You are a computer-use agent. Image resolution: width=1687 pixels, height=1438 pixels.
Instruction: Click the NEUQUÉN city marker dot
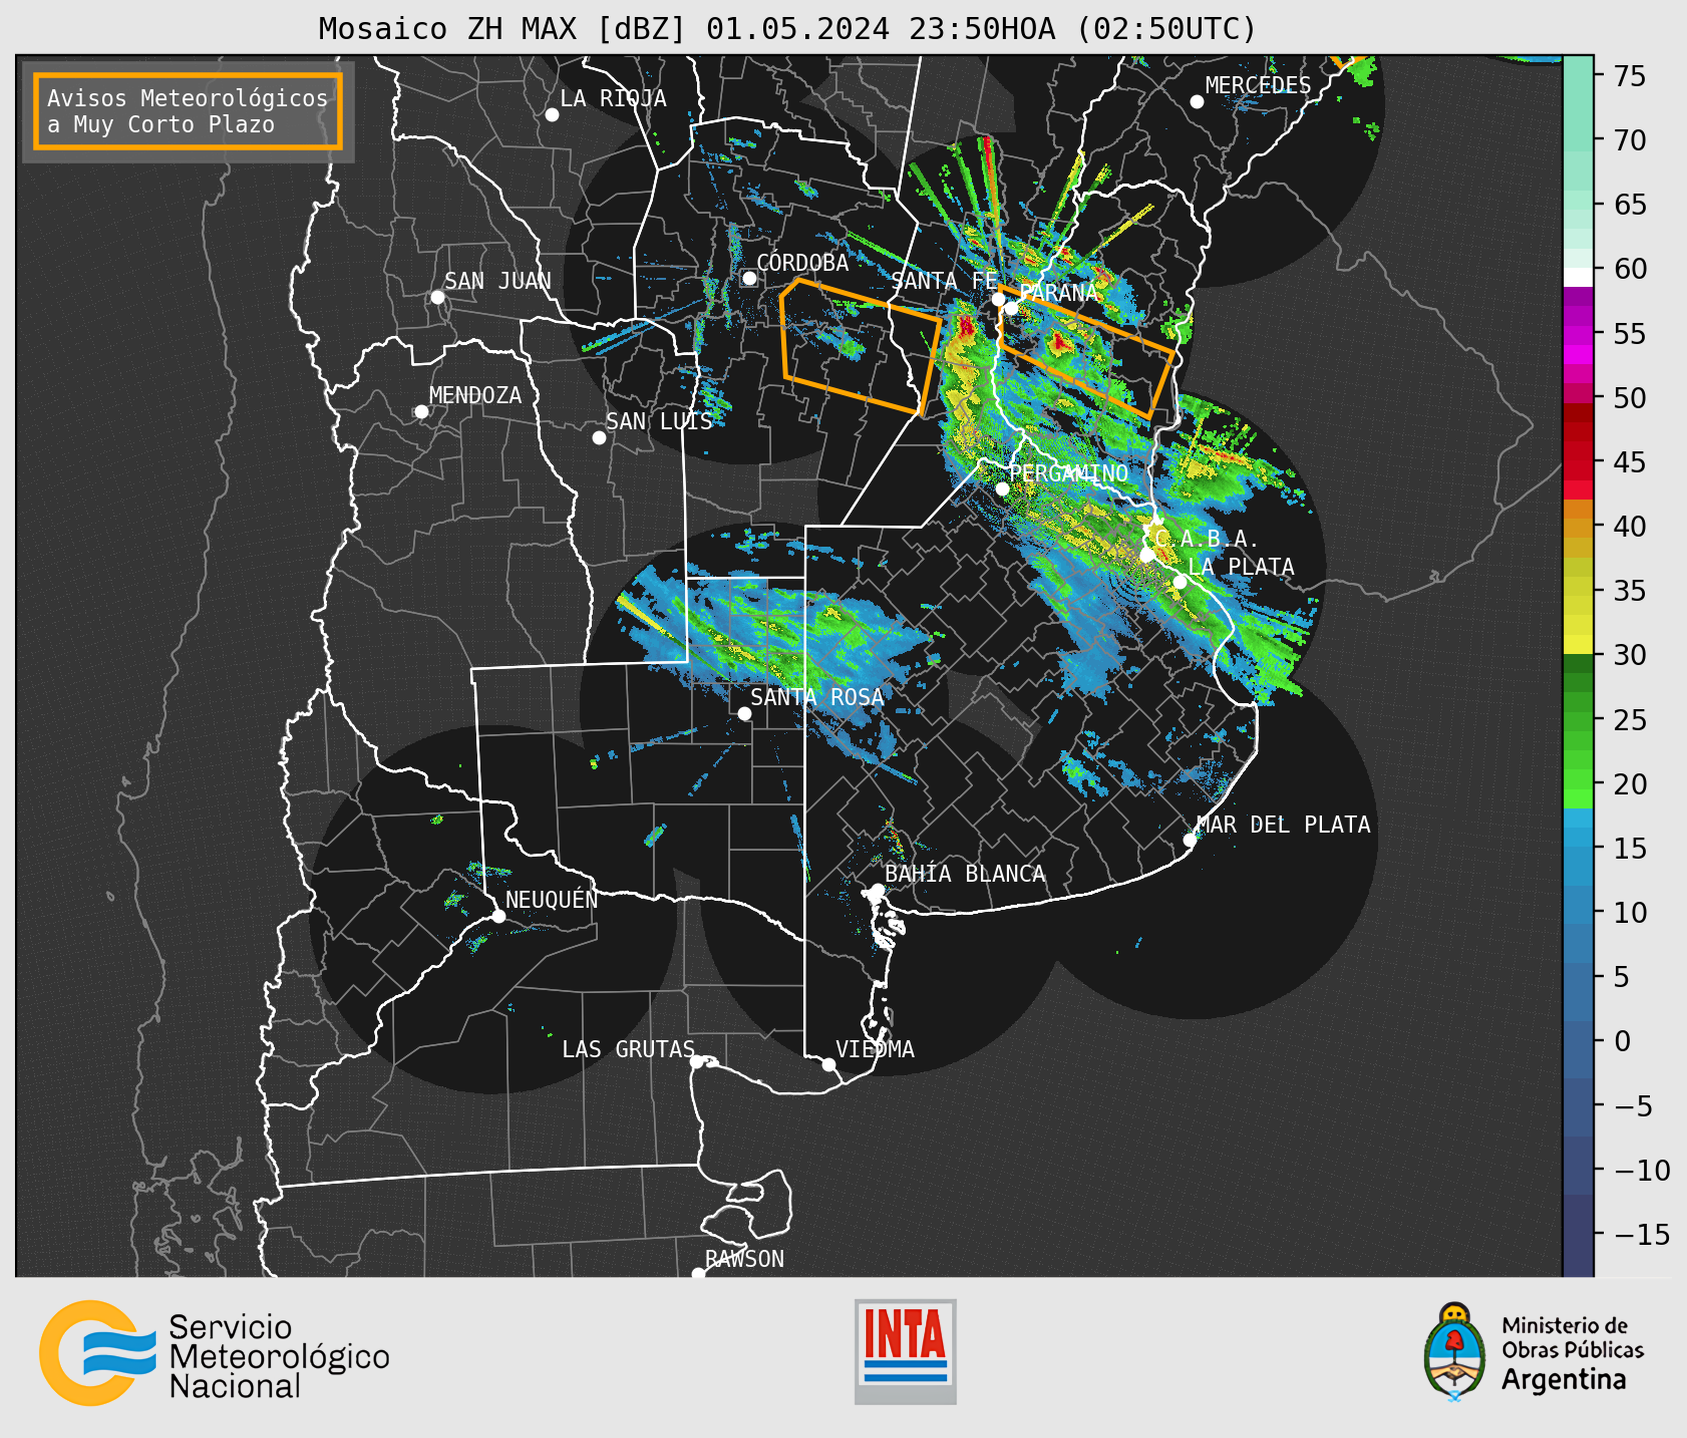click(498, 916)
